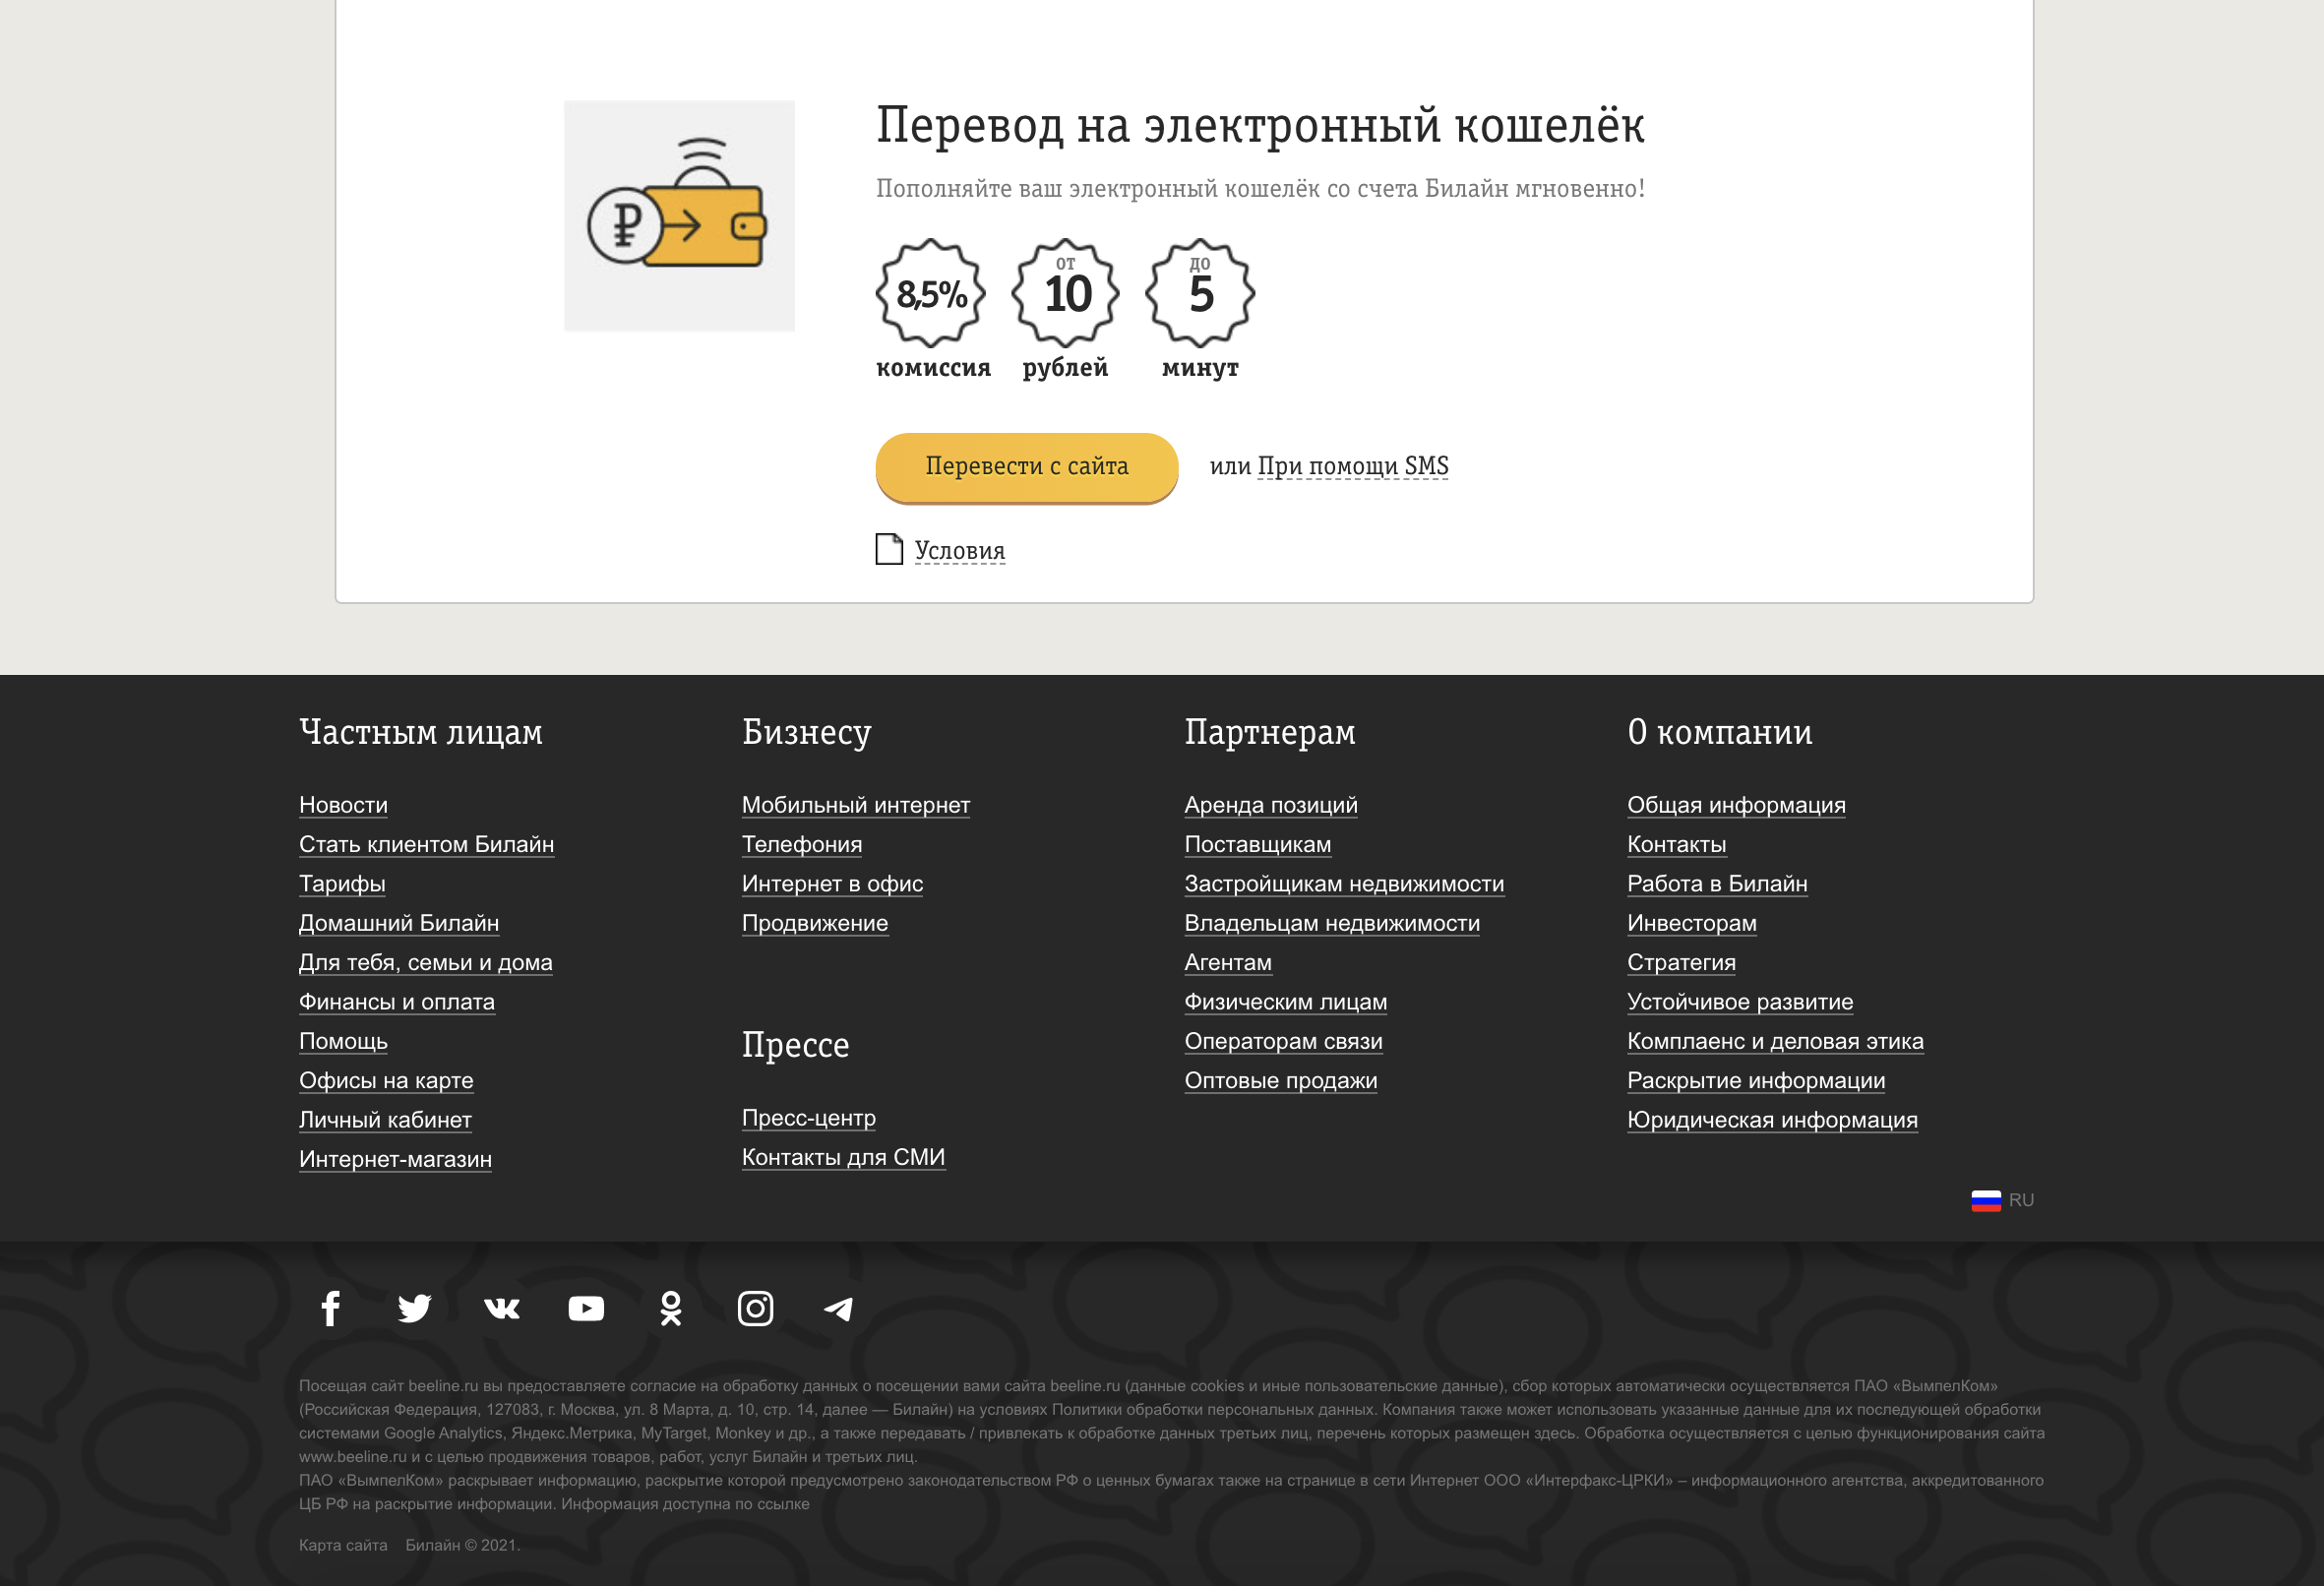Click Аренда позиций under Партнерам

tap(1271, 805)
